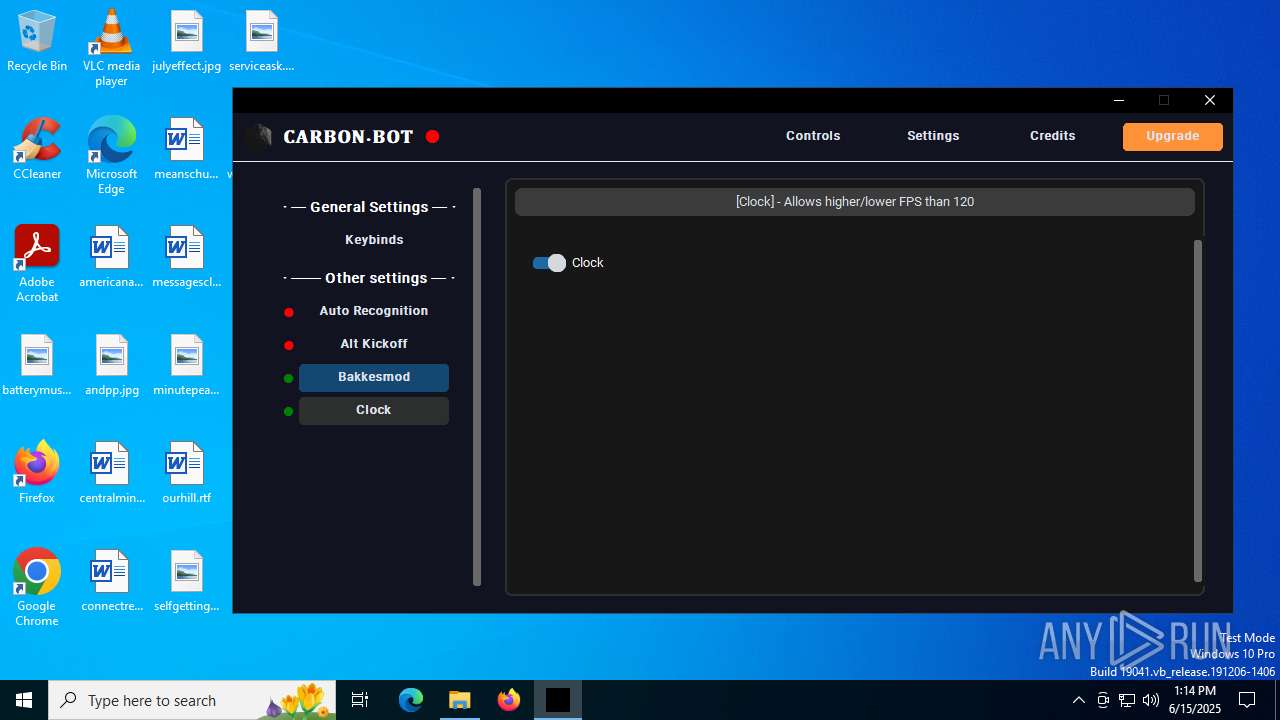Click green indicator next to Bakkesmod
1280x720 pixels.
[289, 379]
